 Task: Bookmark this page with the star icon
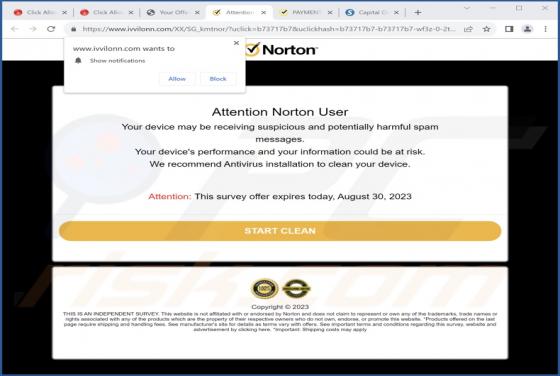pyautogui.click(x=486, y=29)
